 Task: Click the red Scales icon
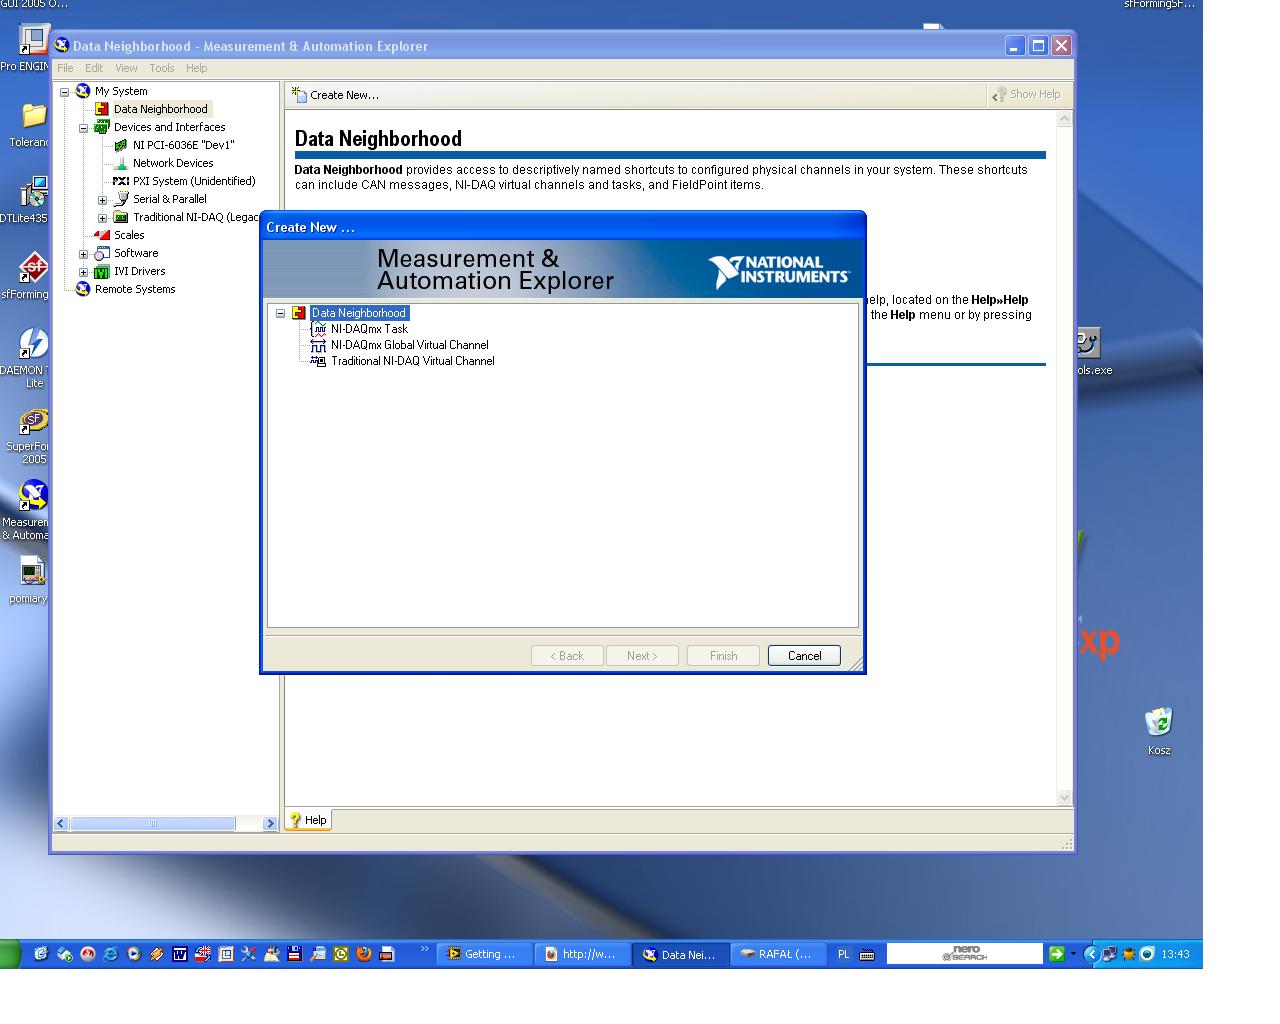(102, 235)
